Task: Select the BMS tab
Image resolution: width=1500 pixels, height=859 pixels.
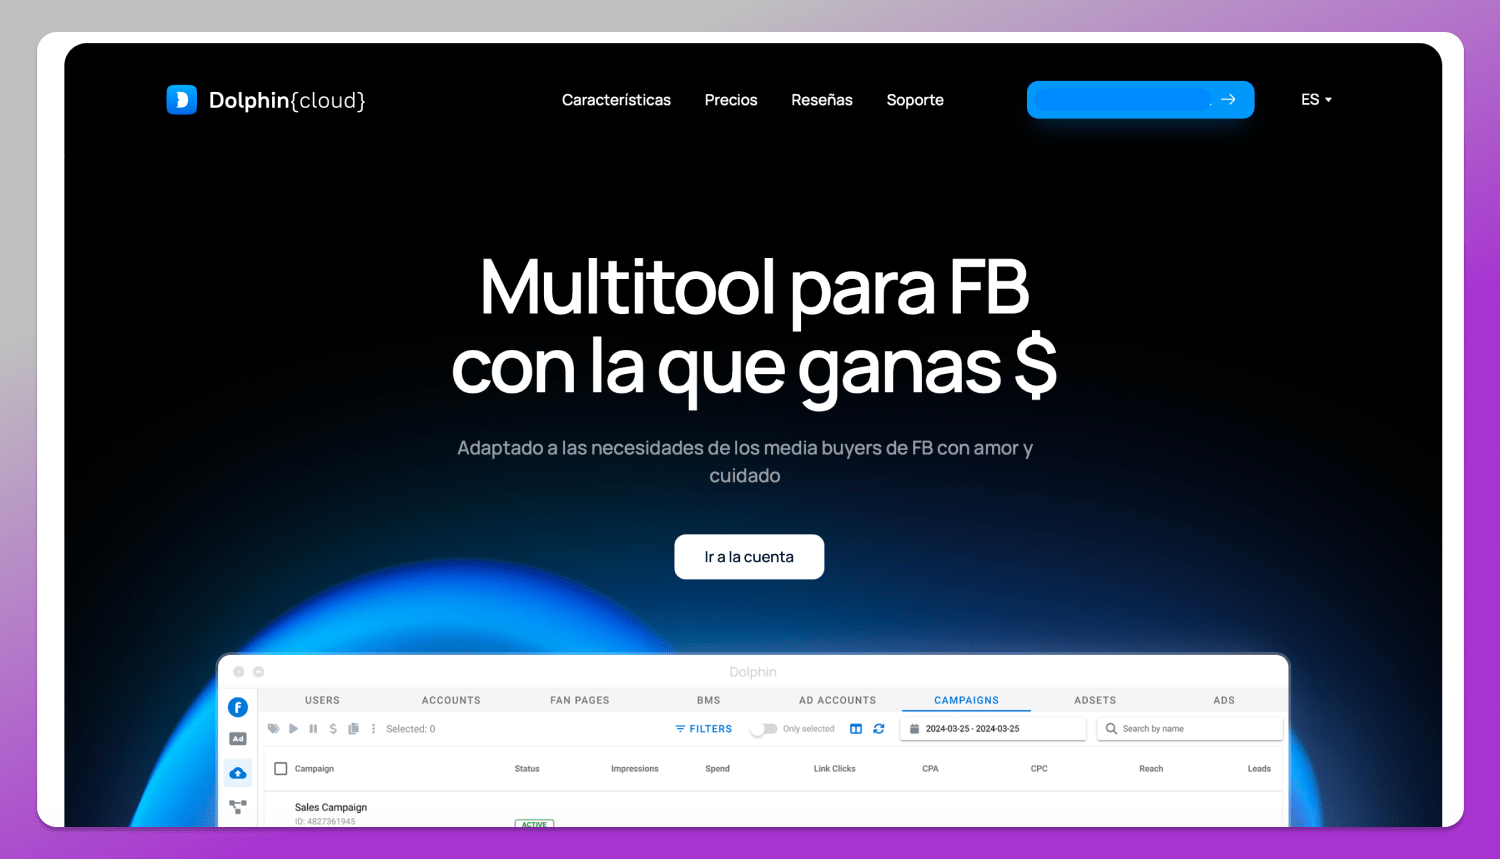Action: (709, 700)
